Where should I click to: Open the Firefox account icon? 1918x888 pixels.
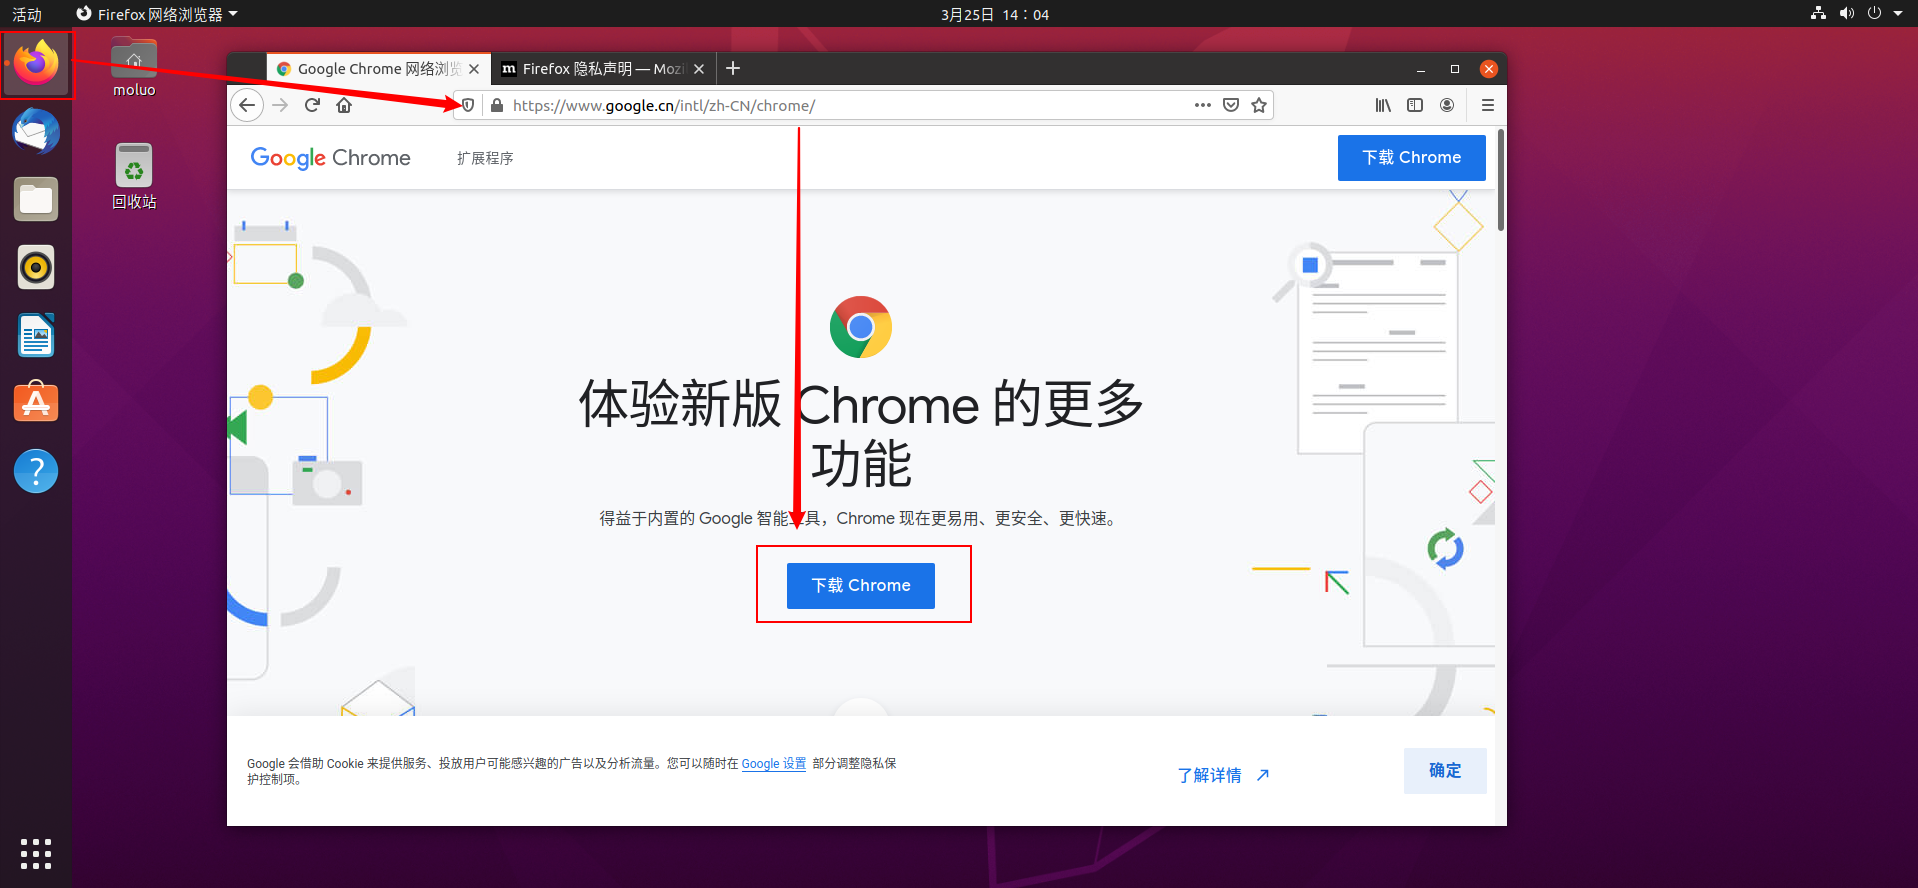(x=1447, y=105)
